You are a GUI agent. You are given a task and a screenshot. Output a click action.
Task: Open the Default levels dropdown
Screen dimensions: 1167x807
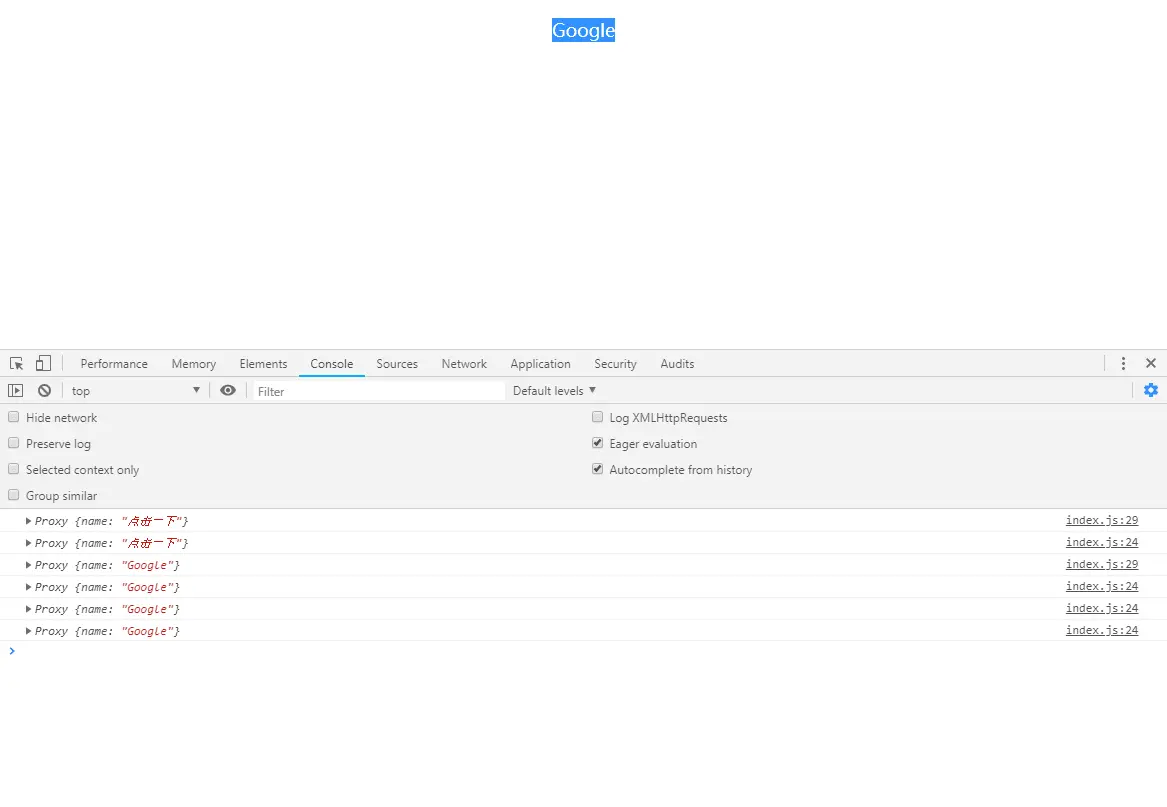(554, 390)
